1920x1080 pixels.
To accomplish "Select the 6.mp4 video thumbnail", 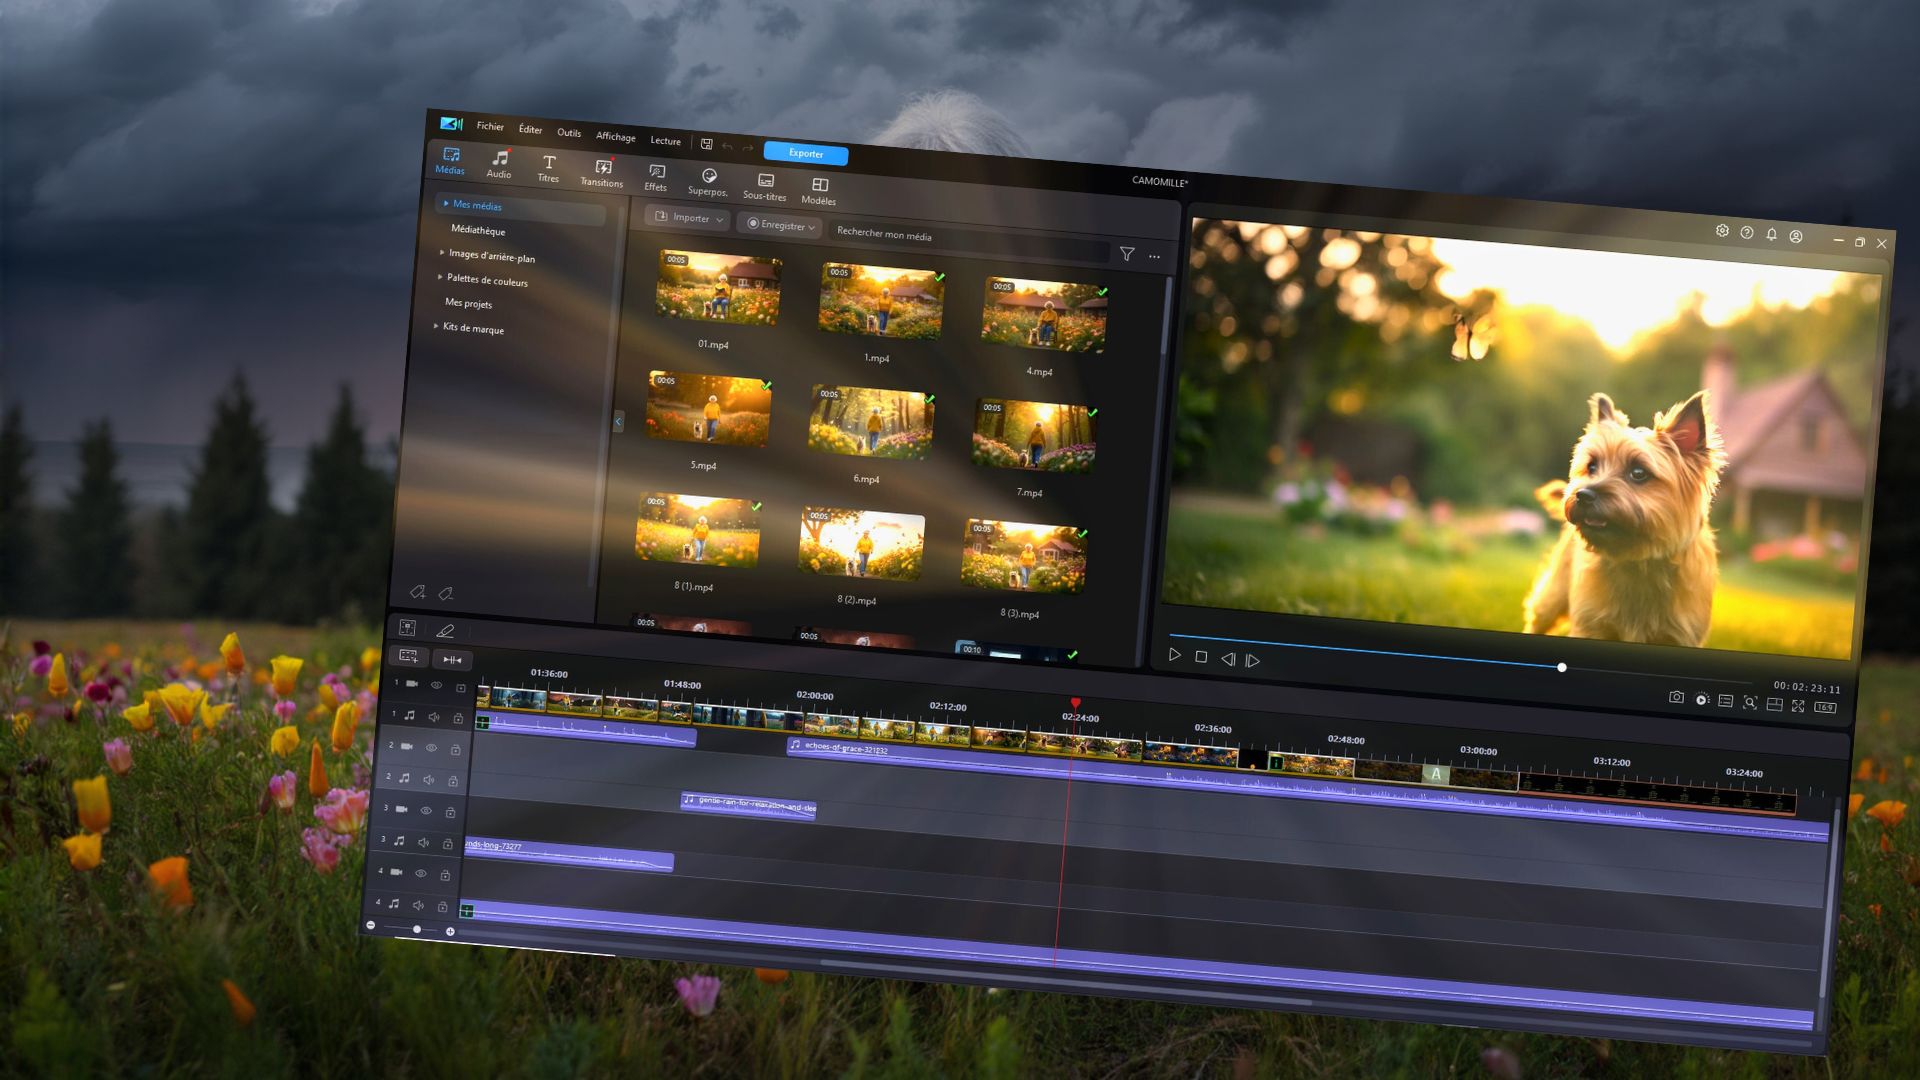I will [870, 423].
